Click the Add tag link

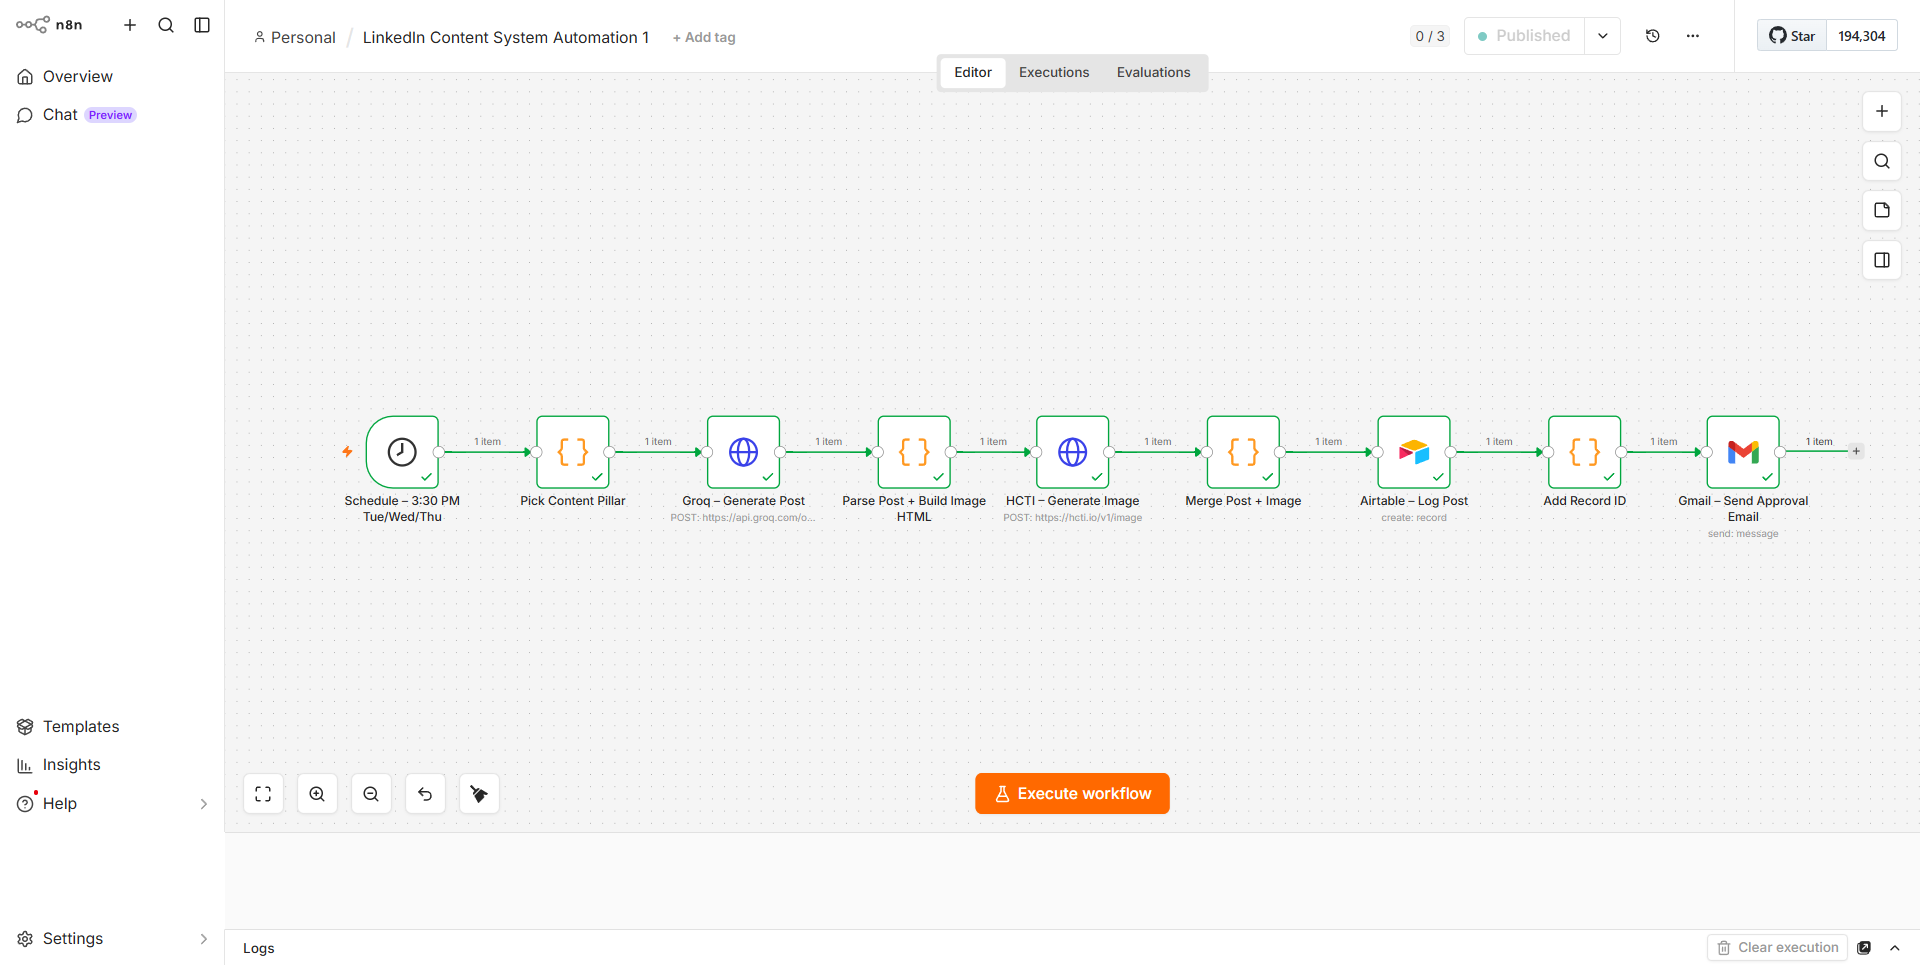pos(704,38)
